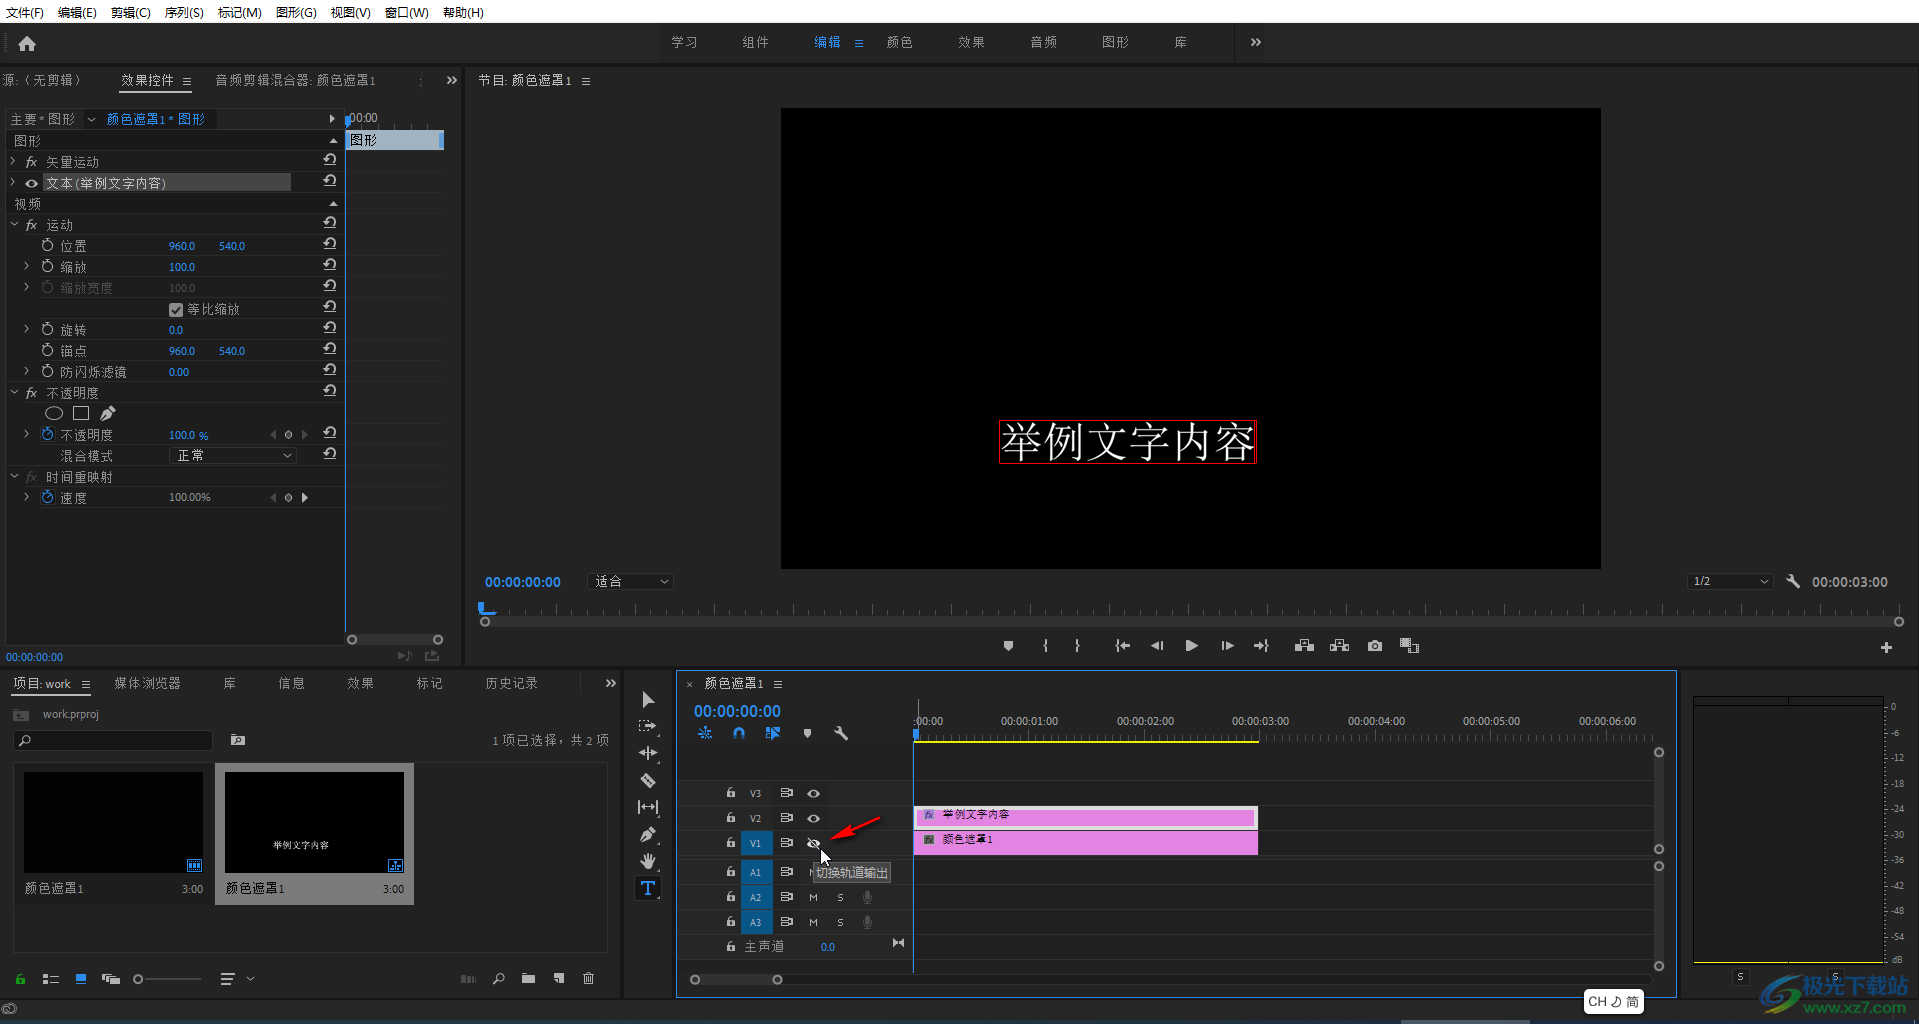Play the program monitor
Image resolution: width=1919 pixels, height=1024 pixels.
(1191, 646)
